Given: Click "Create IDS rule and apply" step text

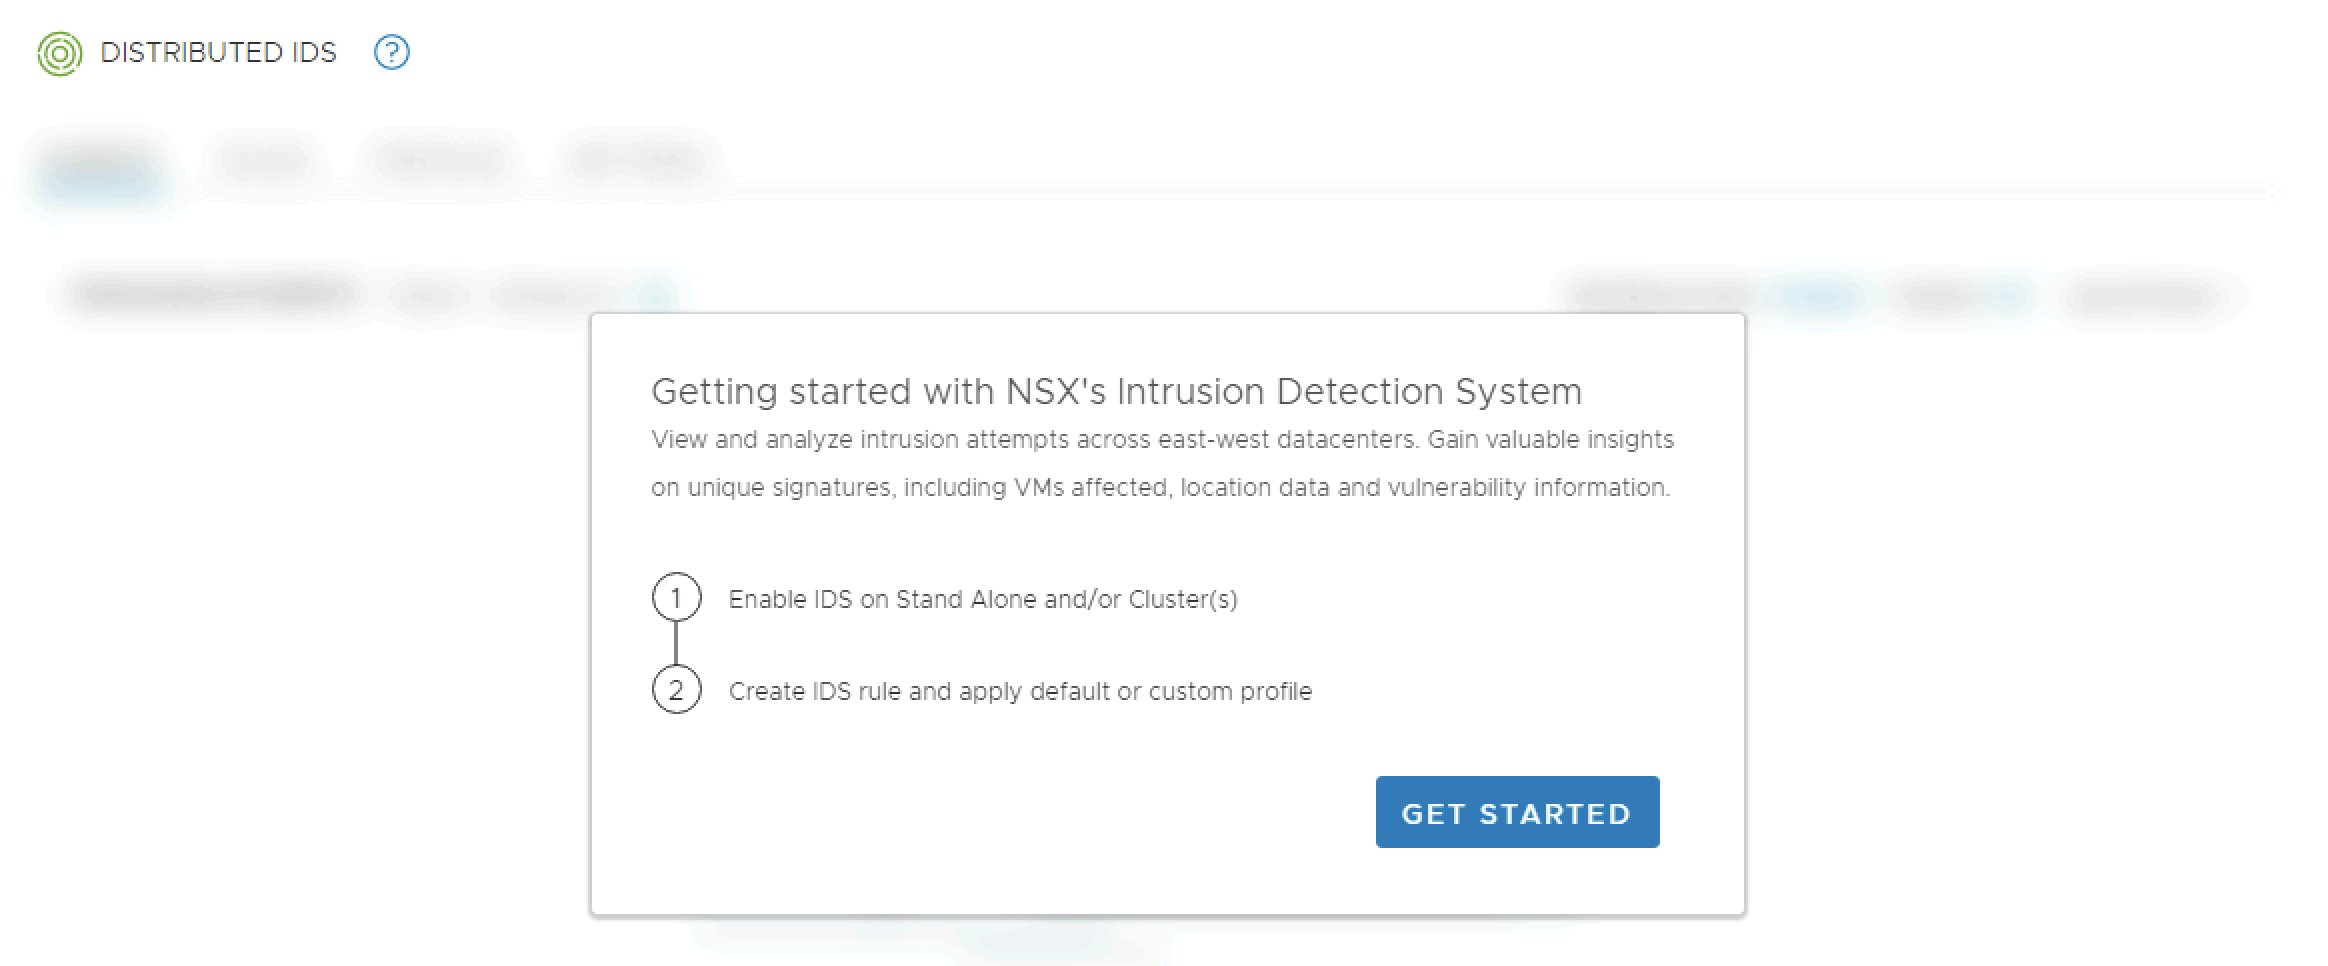Looking at the screenshot, I should [x=1019, y=691].
